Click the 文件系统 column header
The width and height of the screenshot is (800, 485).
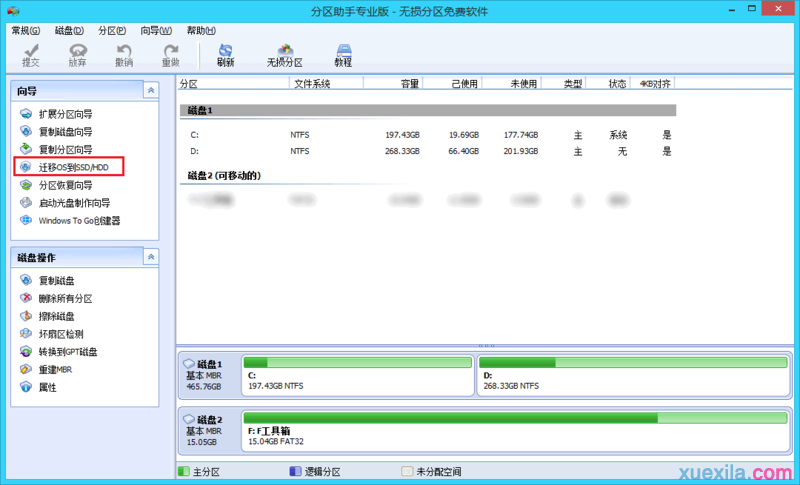pyautogui.click(x=327, y=84)
